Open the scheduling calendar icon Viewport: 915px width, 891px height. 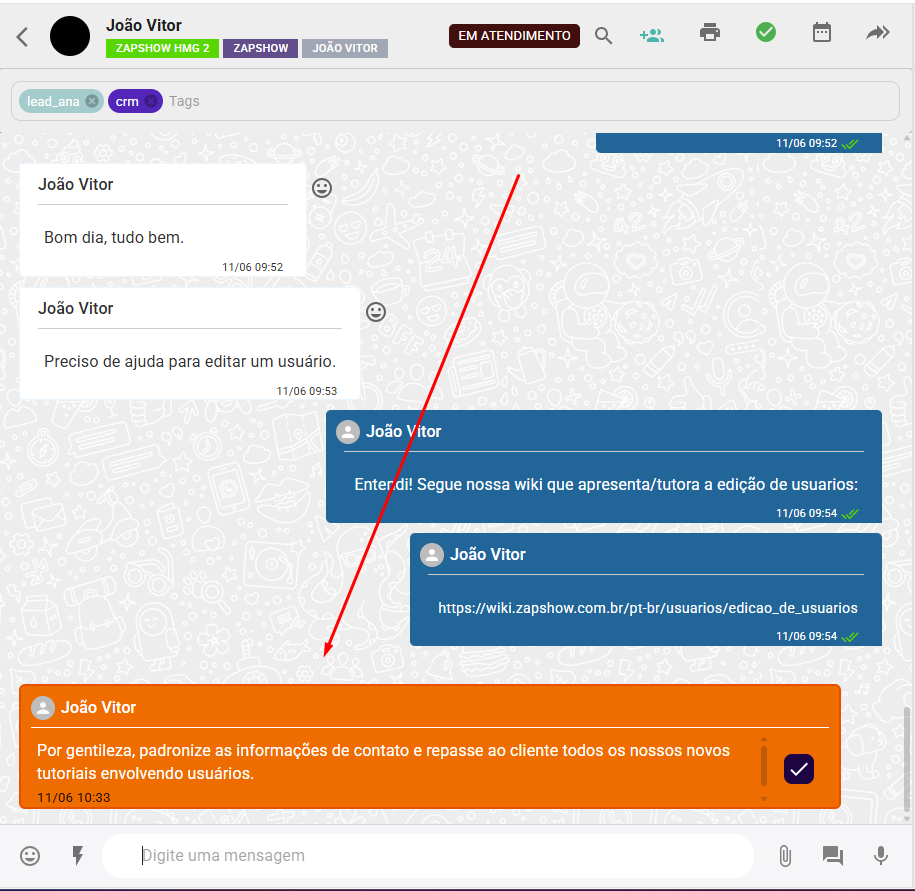[x=821, y=33]
